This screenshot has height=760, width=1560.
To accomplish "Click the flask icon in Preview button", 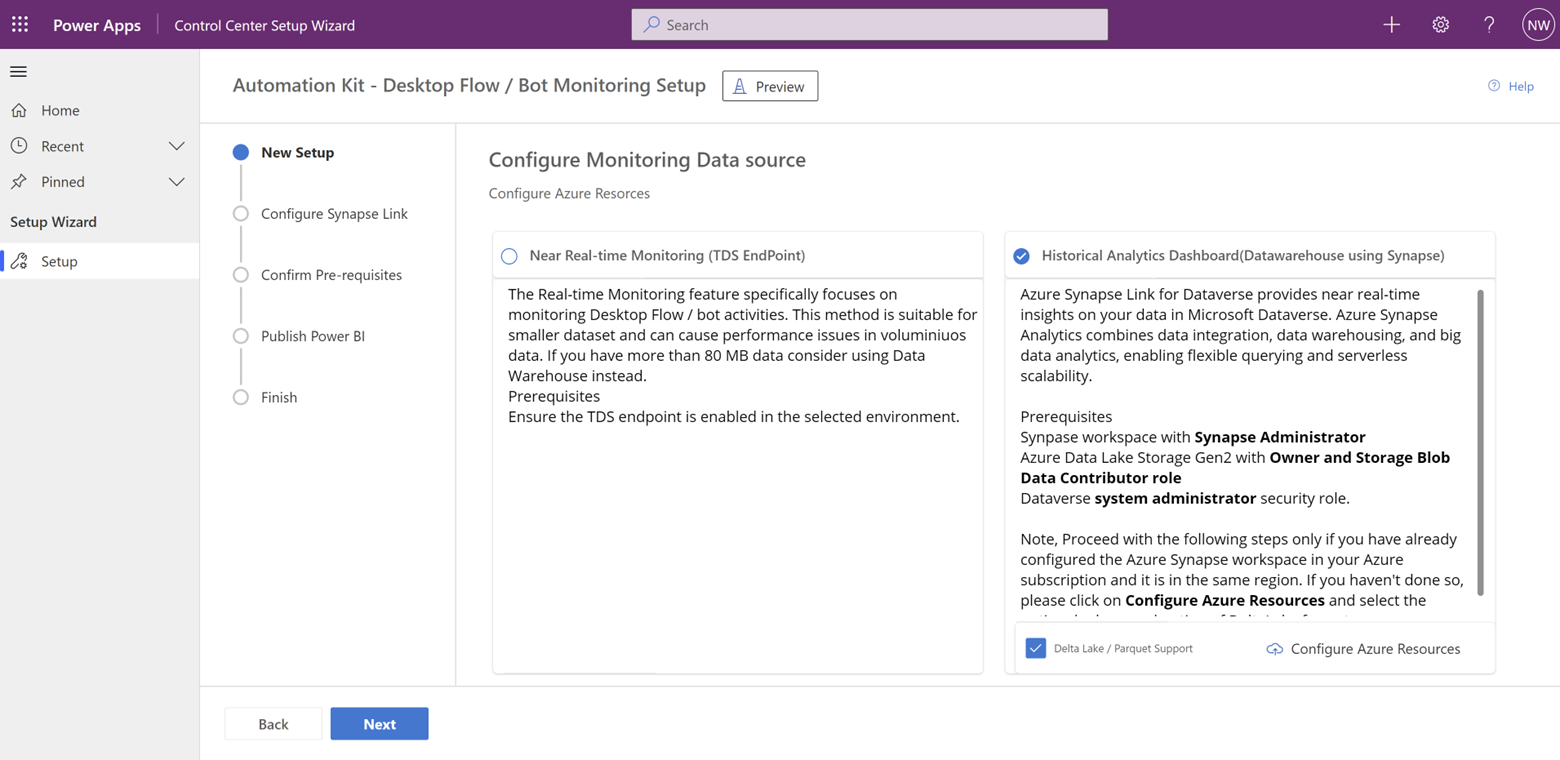I will tap(740, 87).
